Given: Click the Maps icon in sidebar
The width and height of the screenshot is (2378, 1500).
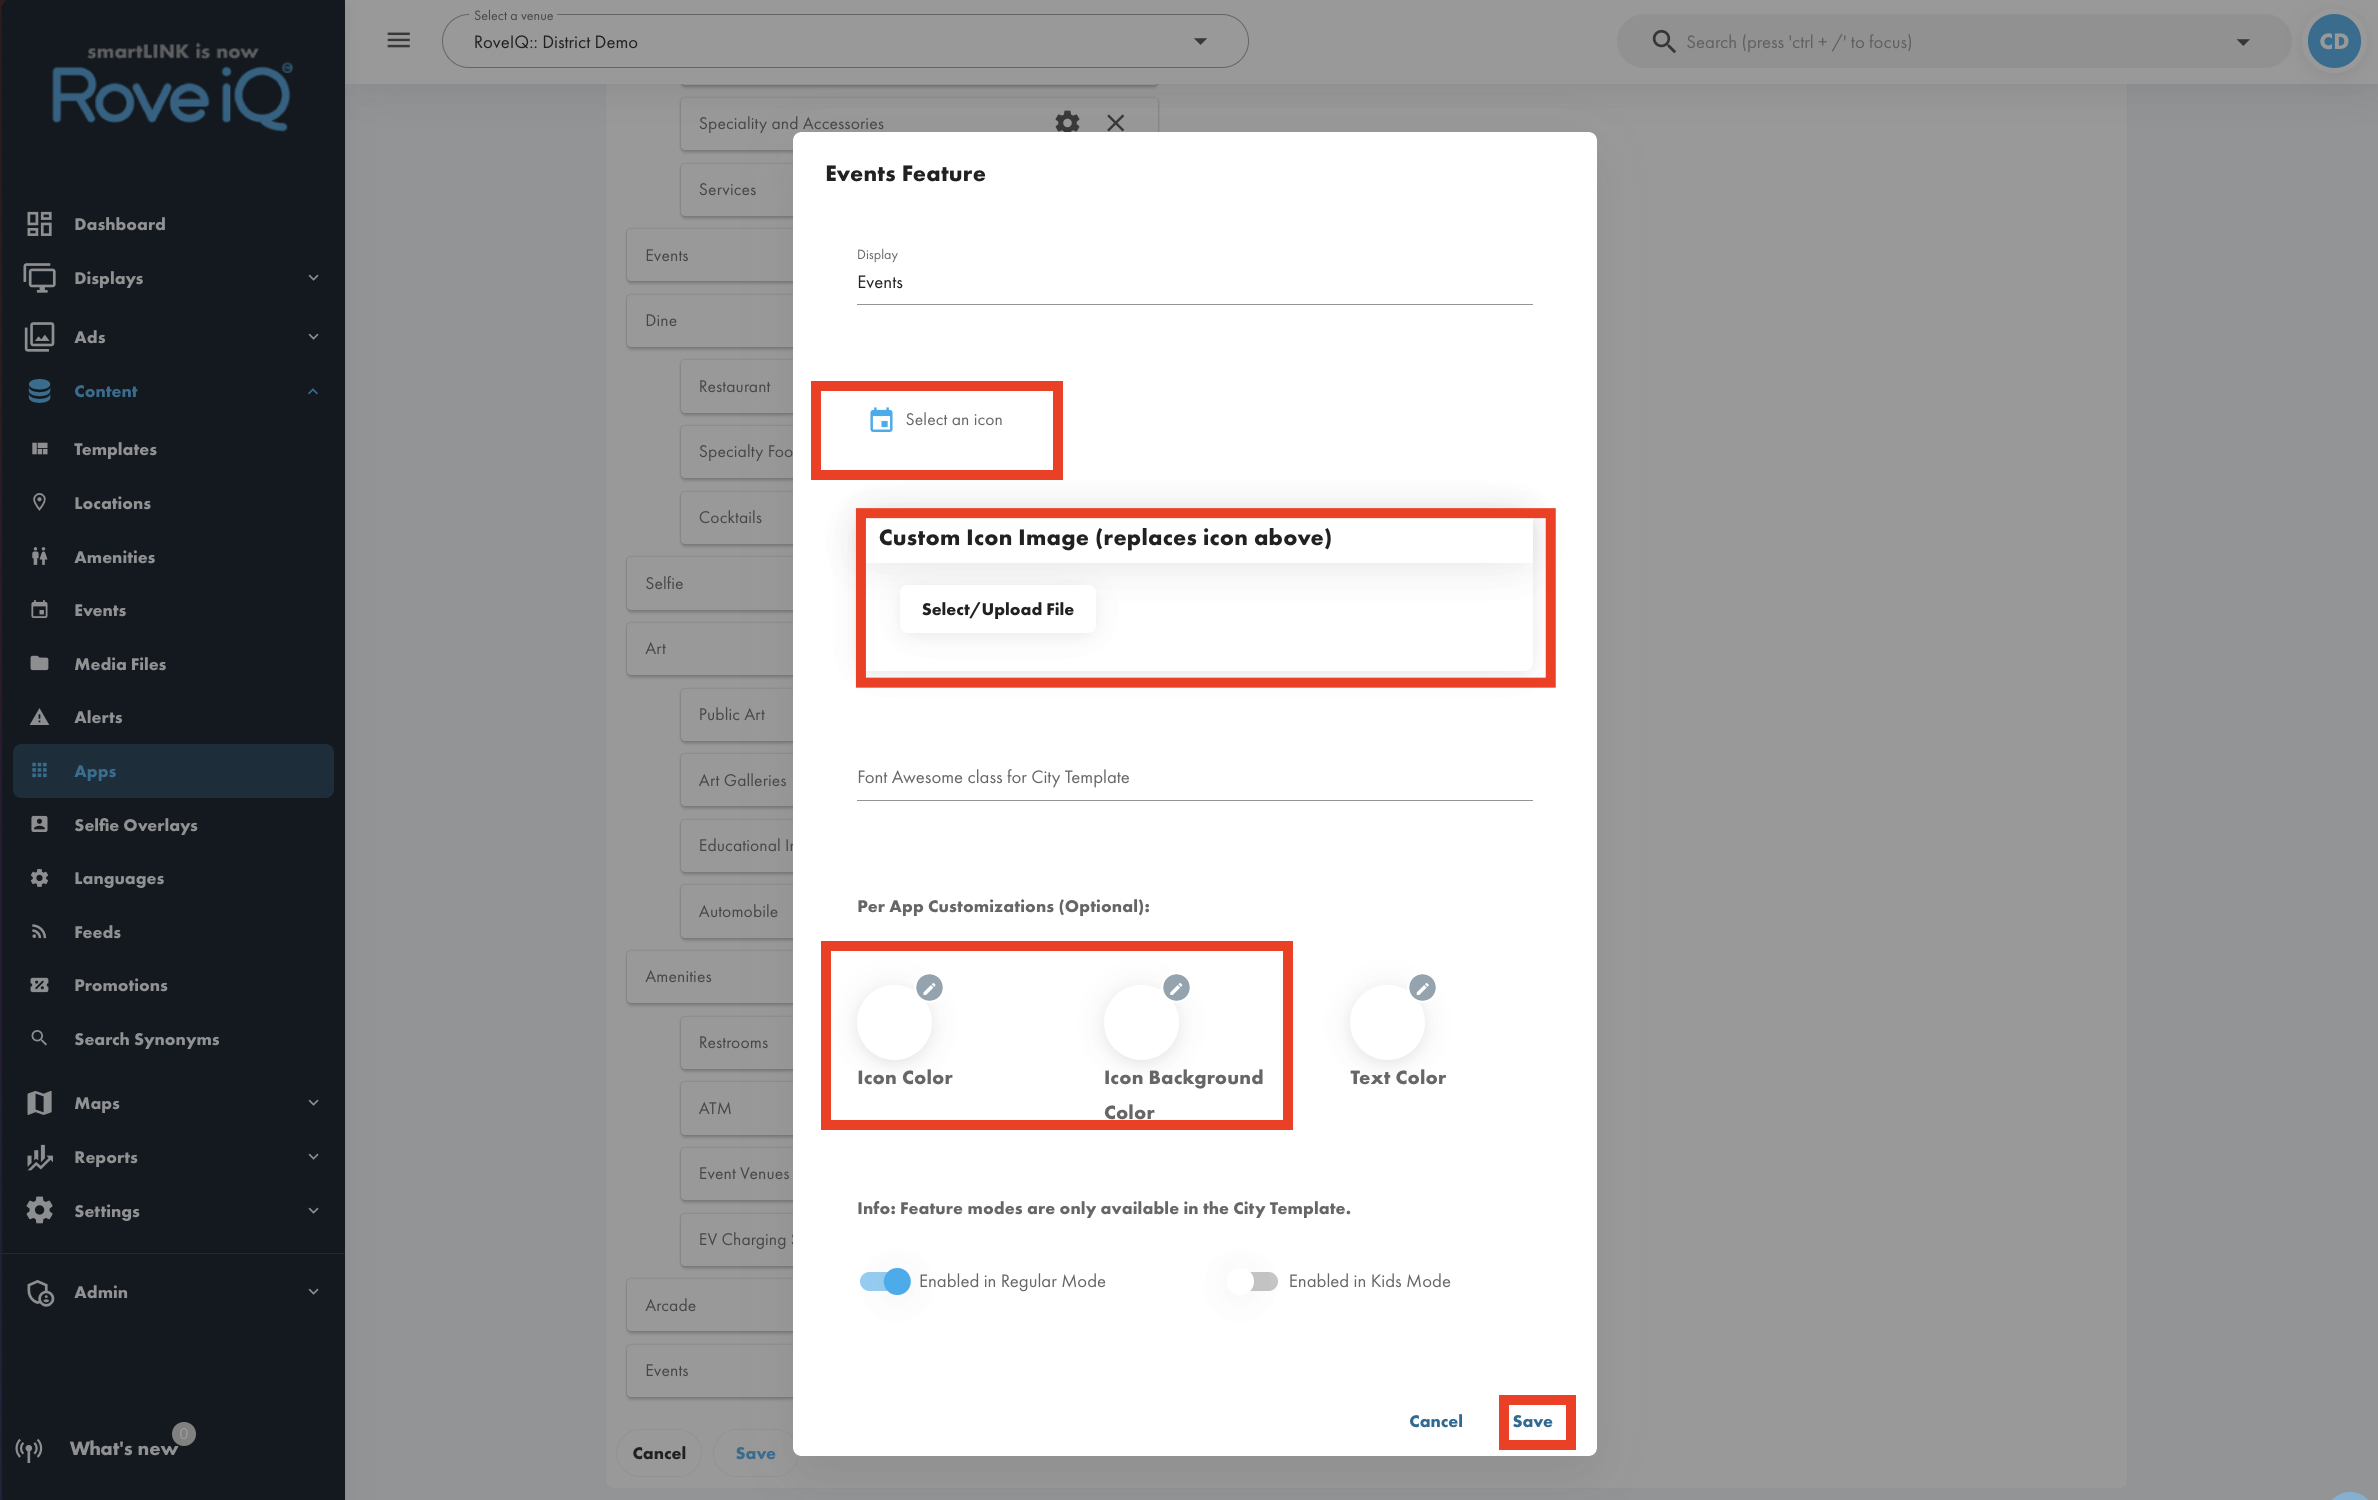Looking at the screenshot, I should click(39, 1103).
